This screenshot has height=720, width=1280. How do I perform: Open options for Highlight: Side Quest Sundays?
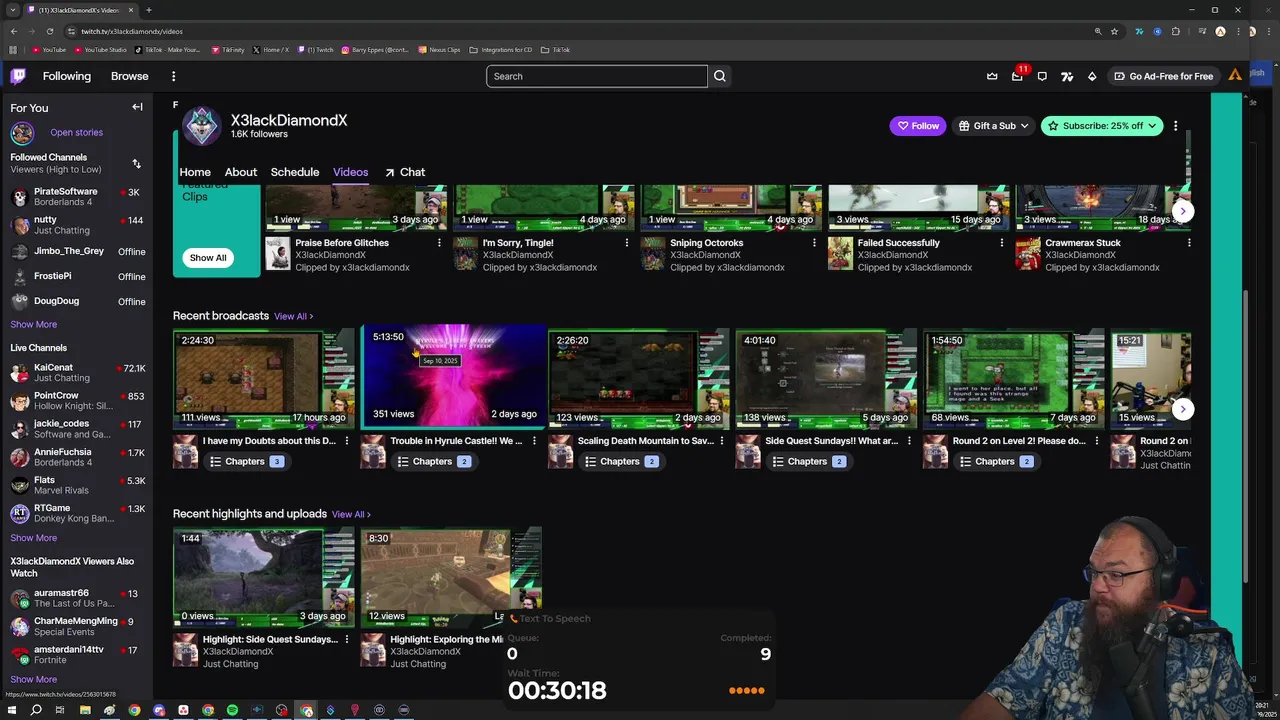[346, 640]
